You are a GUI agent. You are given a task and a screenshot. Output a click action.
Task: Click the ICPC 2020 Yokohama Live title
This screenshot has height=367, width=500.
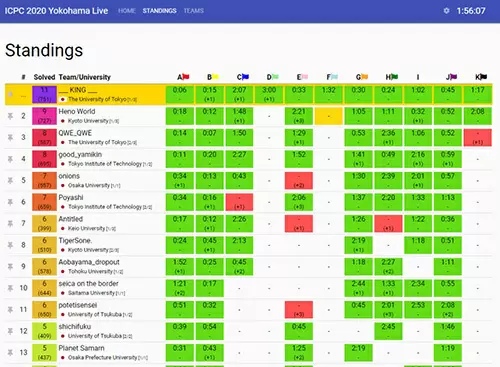click(x=56, y=11)
